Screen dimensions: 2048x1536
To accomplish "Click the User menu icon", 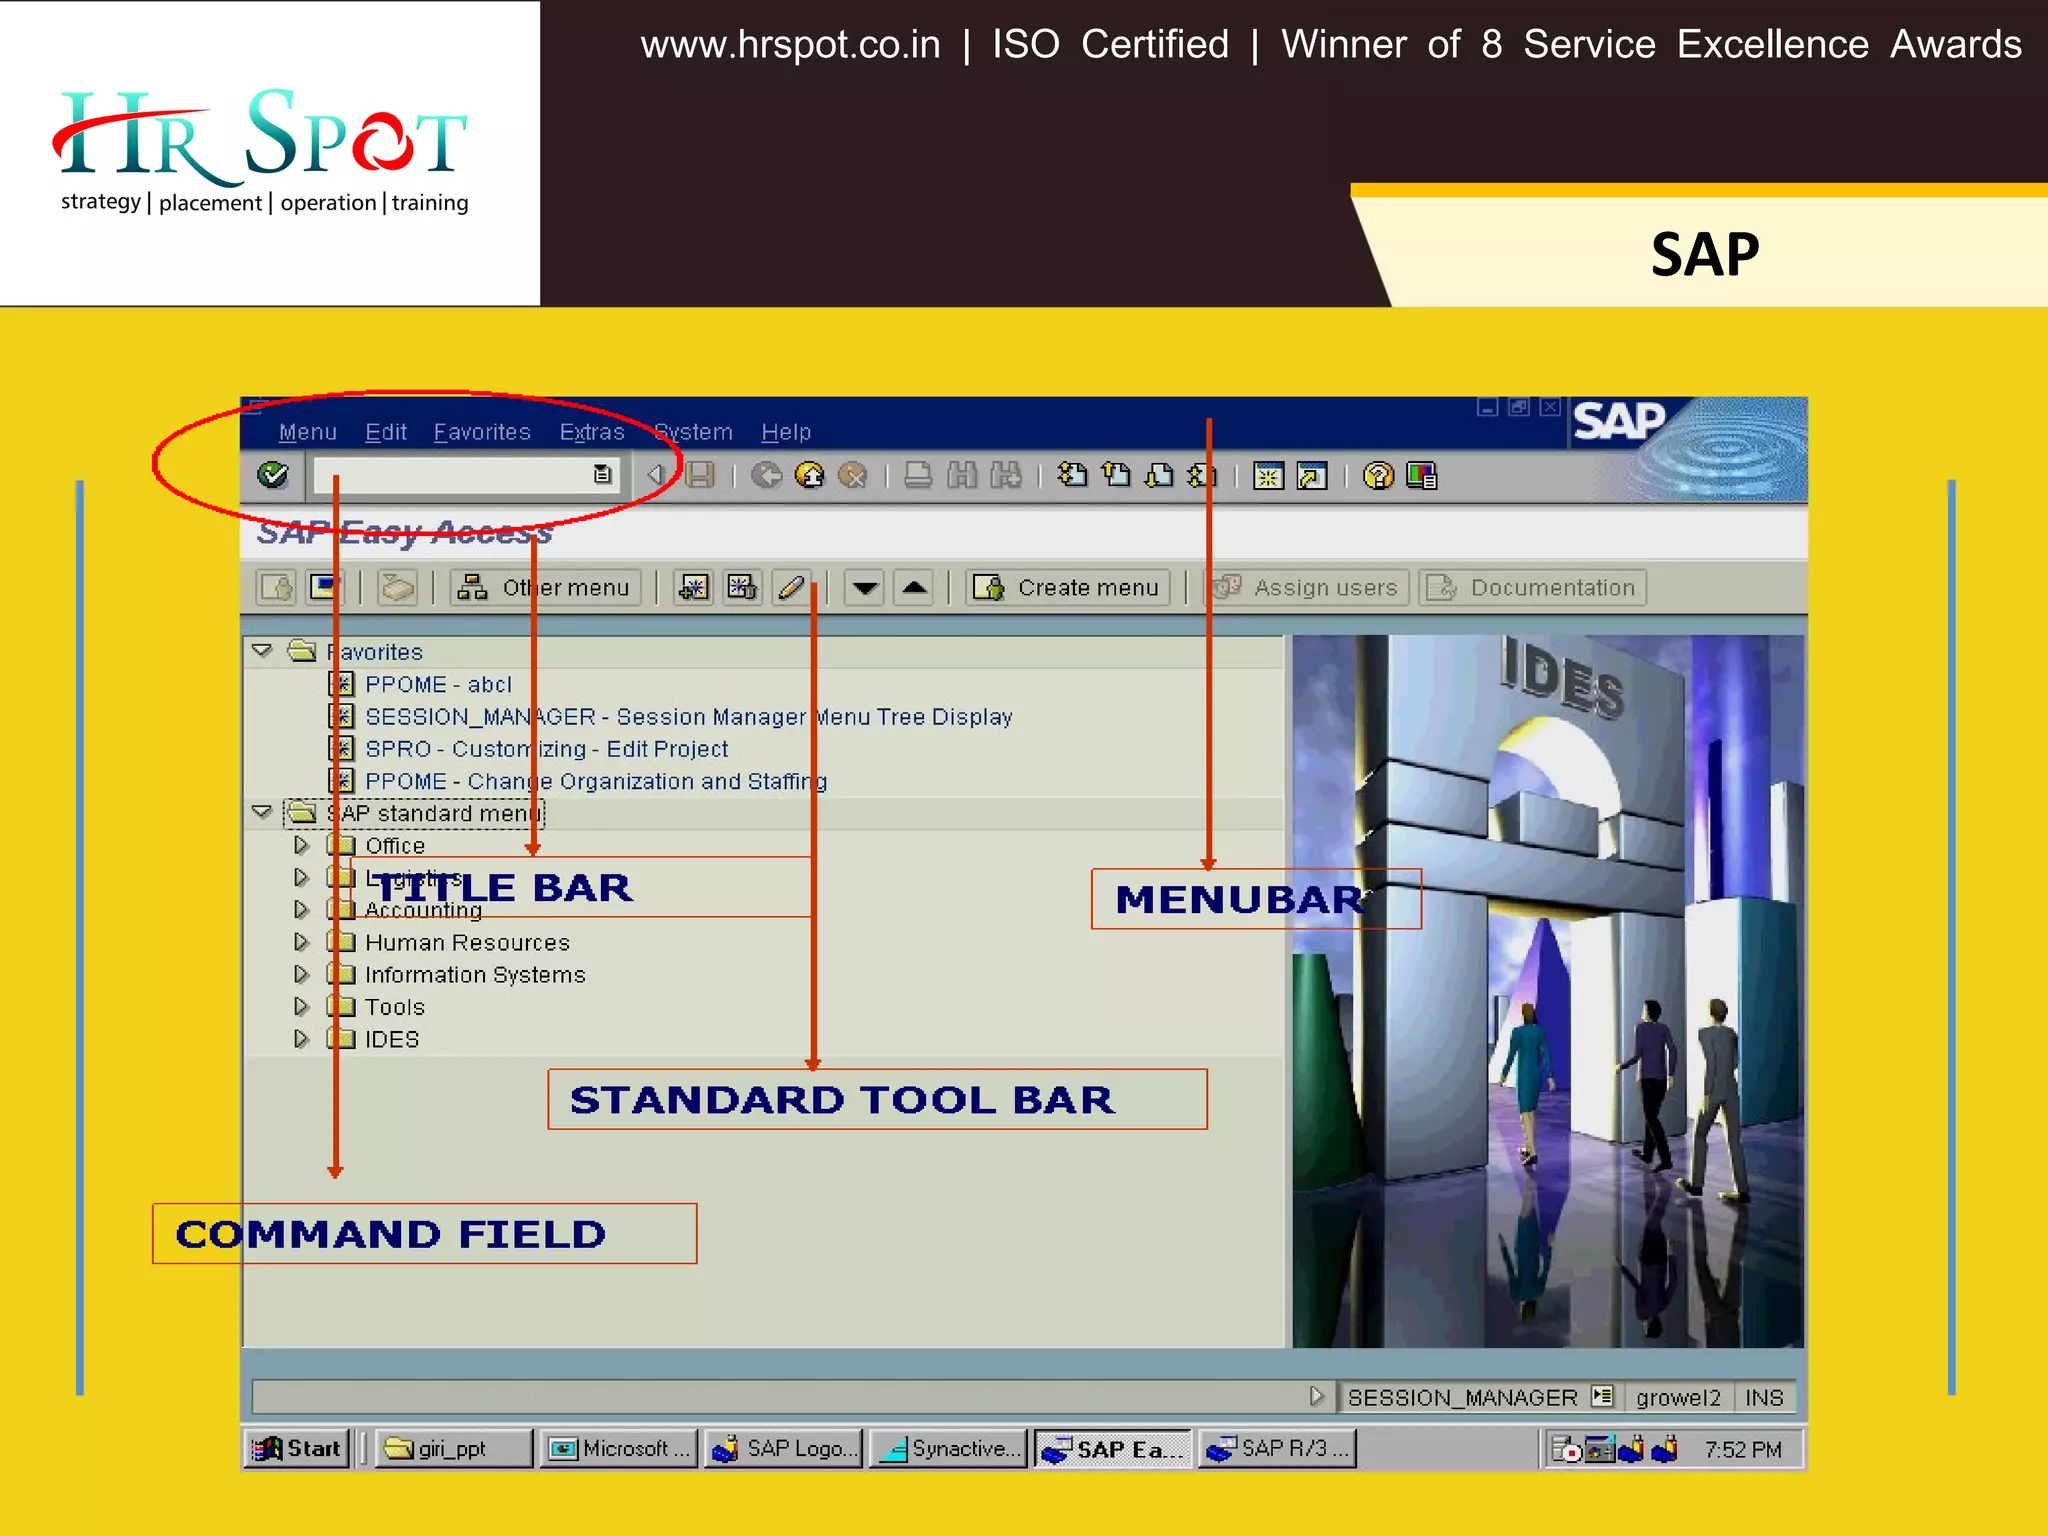I will (277, 587).
